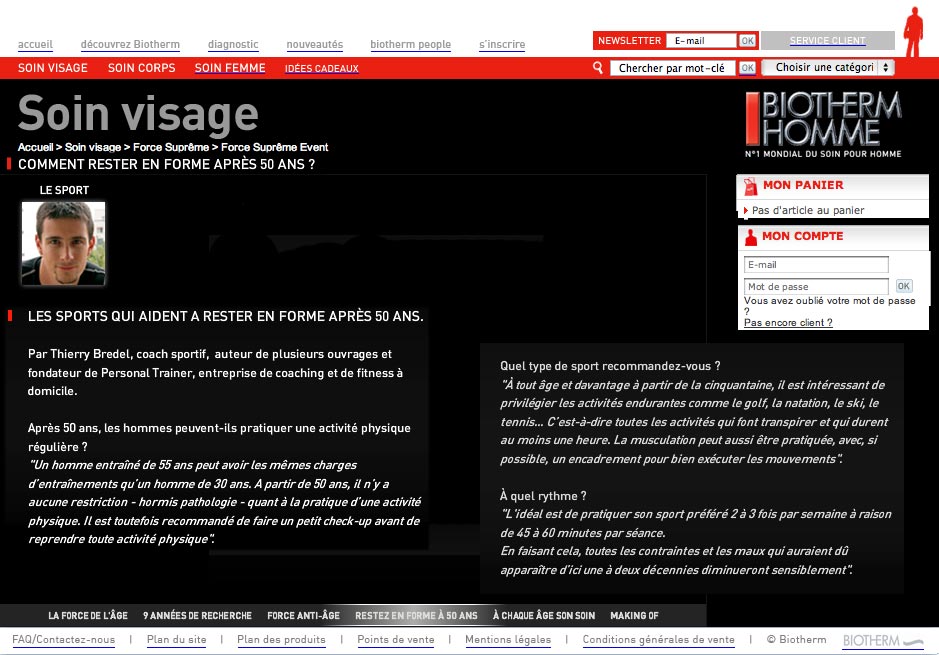Click Force Suprême in the breadcrumb
The height and width of the screenshot is (655, 939).
171,147
